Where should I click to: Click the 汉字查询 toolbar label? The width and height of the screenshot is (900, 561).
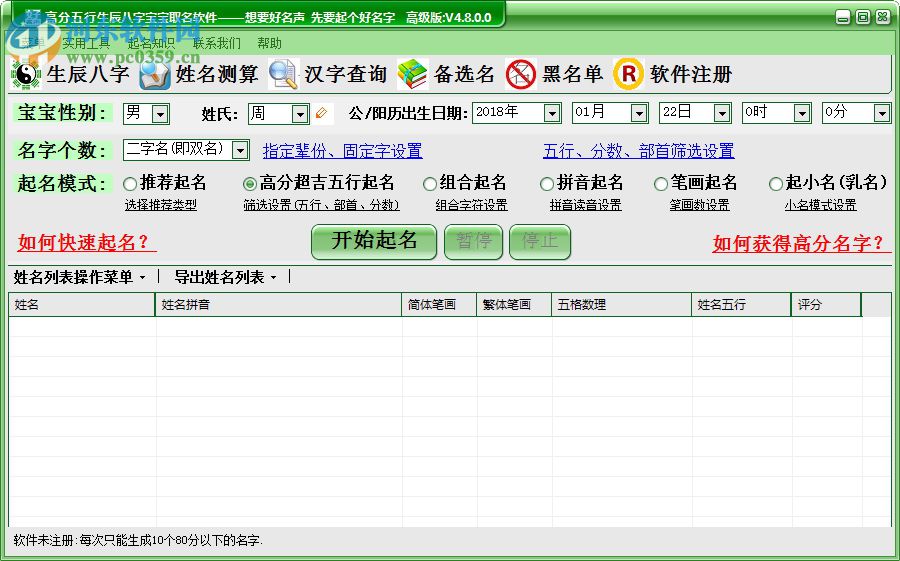pyautogui.click(x=345, y=75)
